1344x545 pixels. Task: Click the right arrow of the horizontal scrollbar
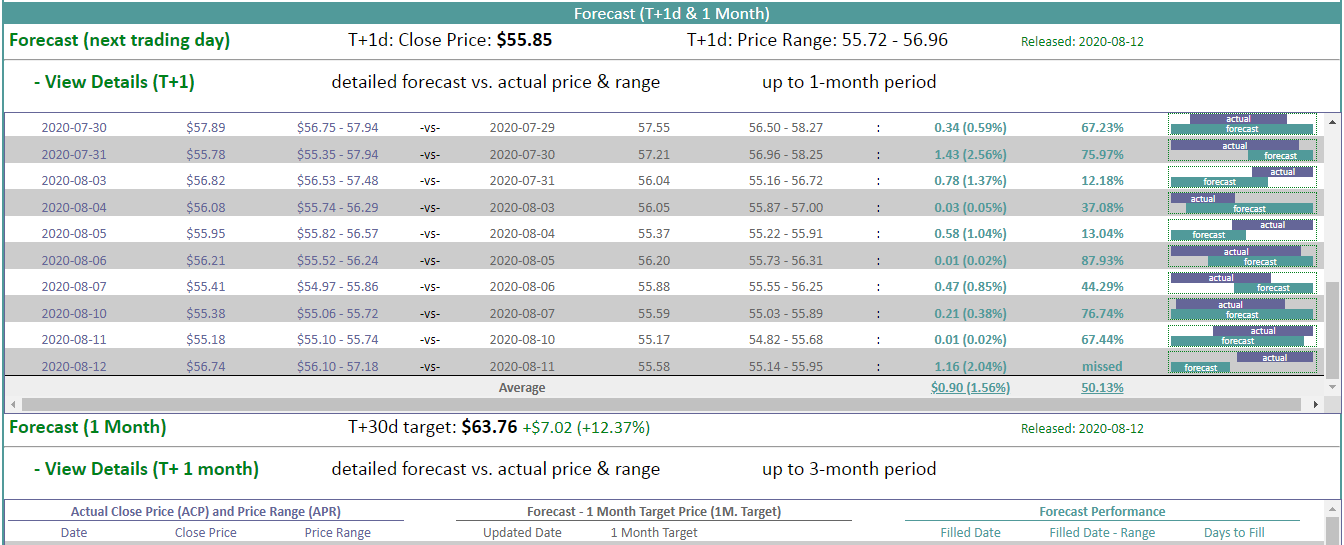tap(1317, 405)
